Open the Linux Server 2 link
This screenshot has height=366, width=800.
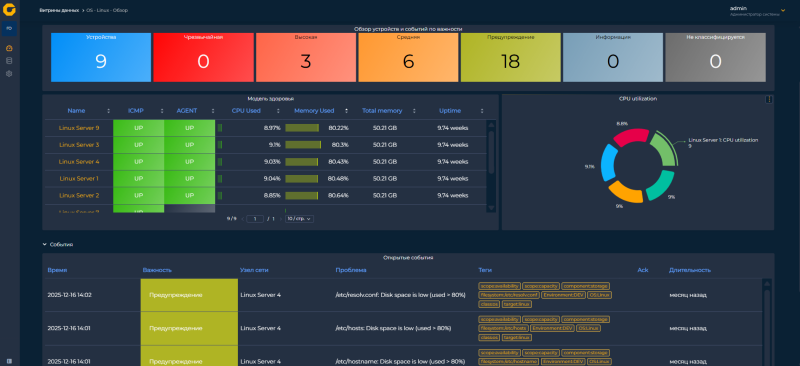[79, 196]
